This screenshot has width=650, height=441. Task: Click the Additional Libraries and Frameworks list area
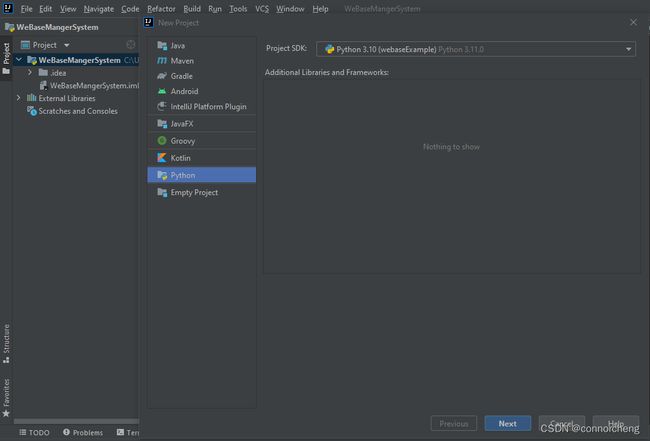pyautogui.click(x=451, y=176)
